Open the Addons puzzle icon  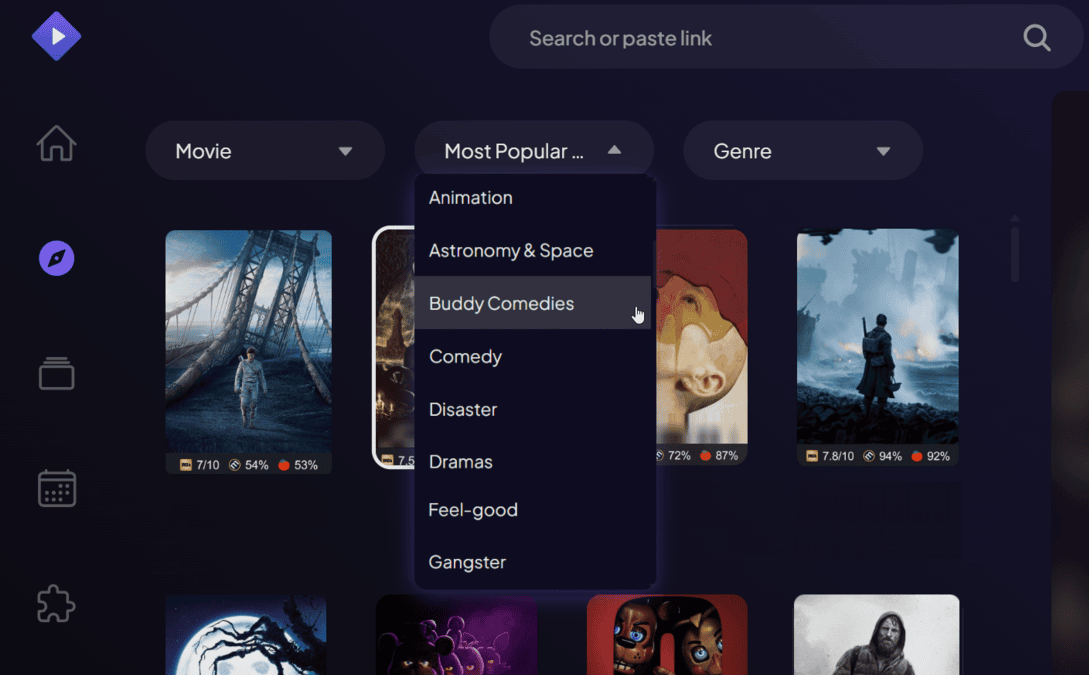point(56,604)
